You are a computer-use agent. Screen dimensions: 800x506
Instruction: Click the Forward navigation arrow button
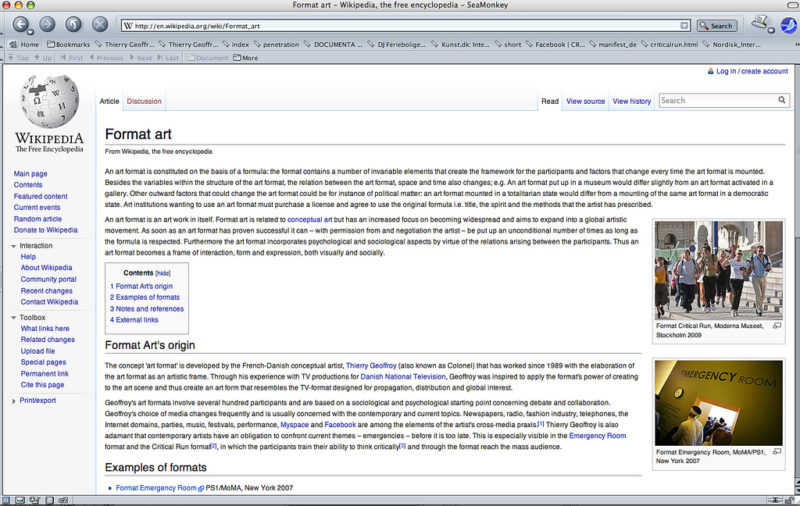pyautogui.click(x=47, y=24)
